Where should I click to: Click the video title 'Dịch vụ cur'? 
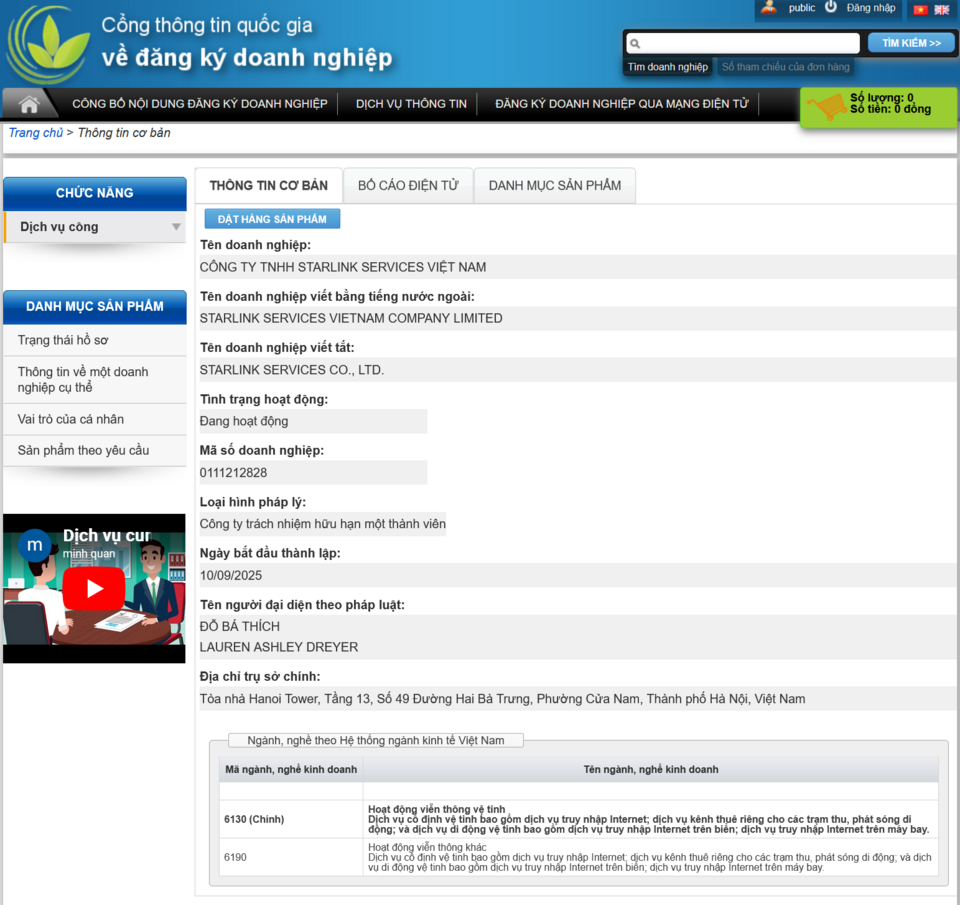click(107, 536)
